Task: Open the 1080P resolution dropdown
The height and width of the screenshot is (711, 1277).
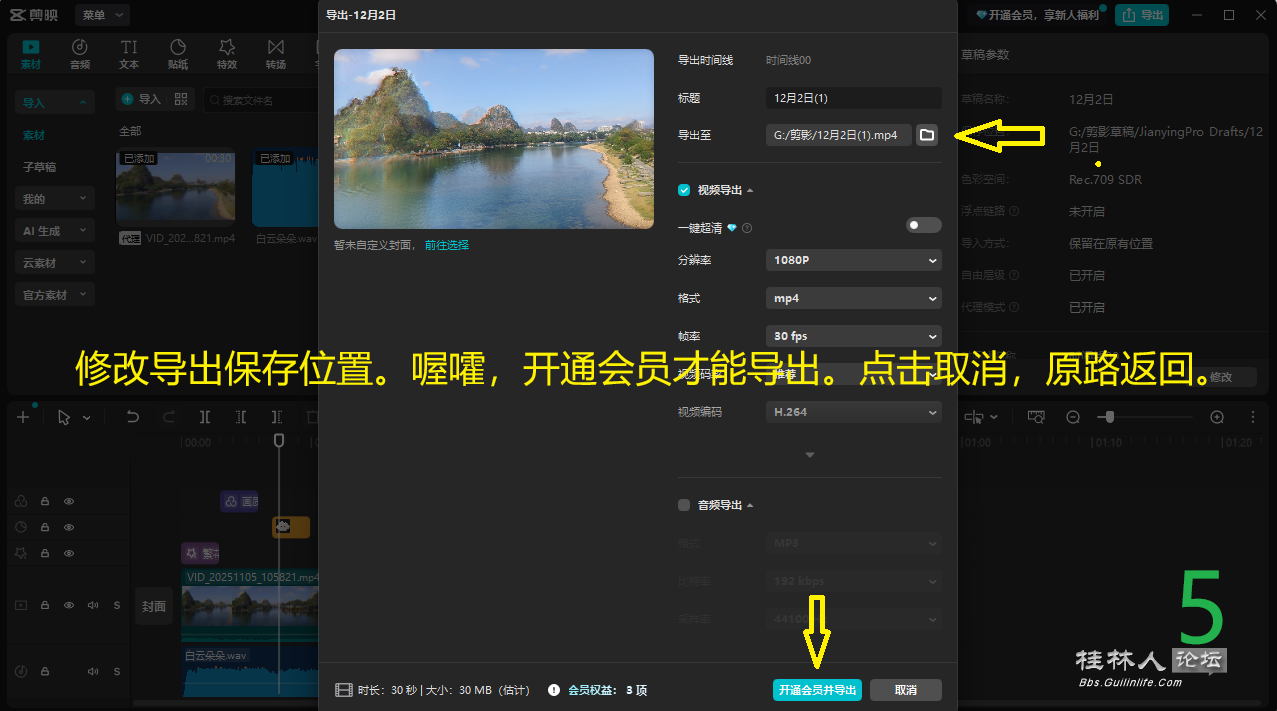Action: point(853,260)
